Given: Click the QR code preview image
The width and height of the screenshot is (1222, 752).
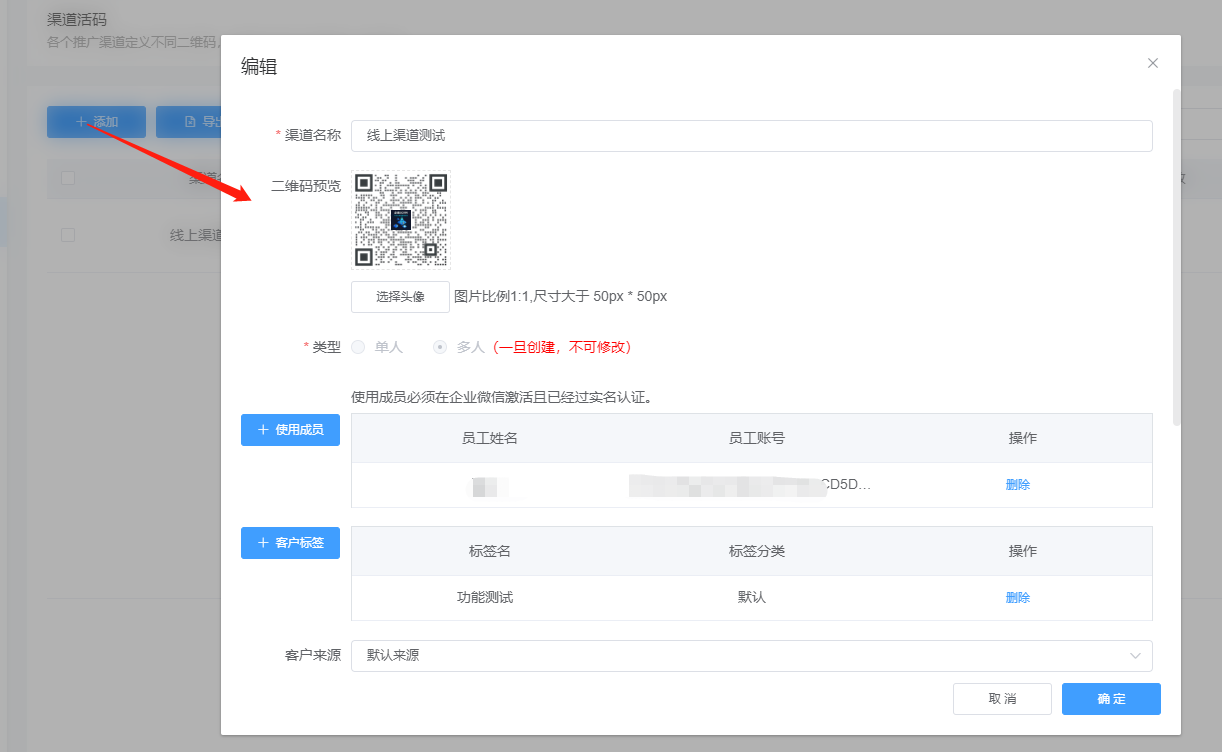Looking at the screenshot, I should pos(401,220).
